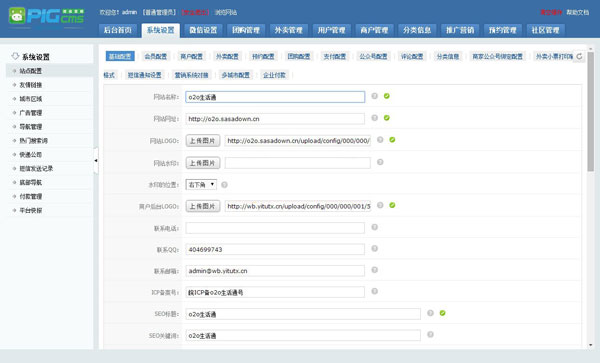600x363 pixels.
Task: Click the main panel vertical scrollbar thumb
Action: tap(591, 112)
